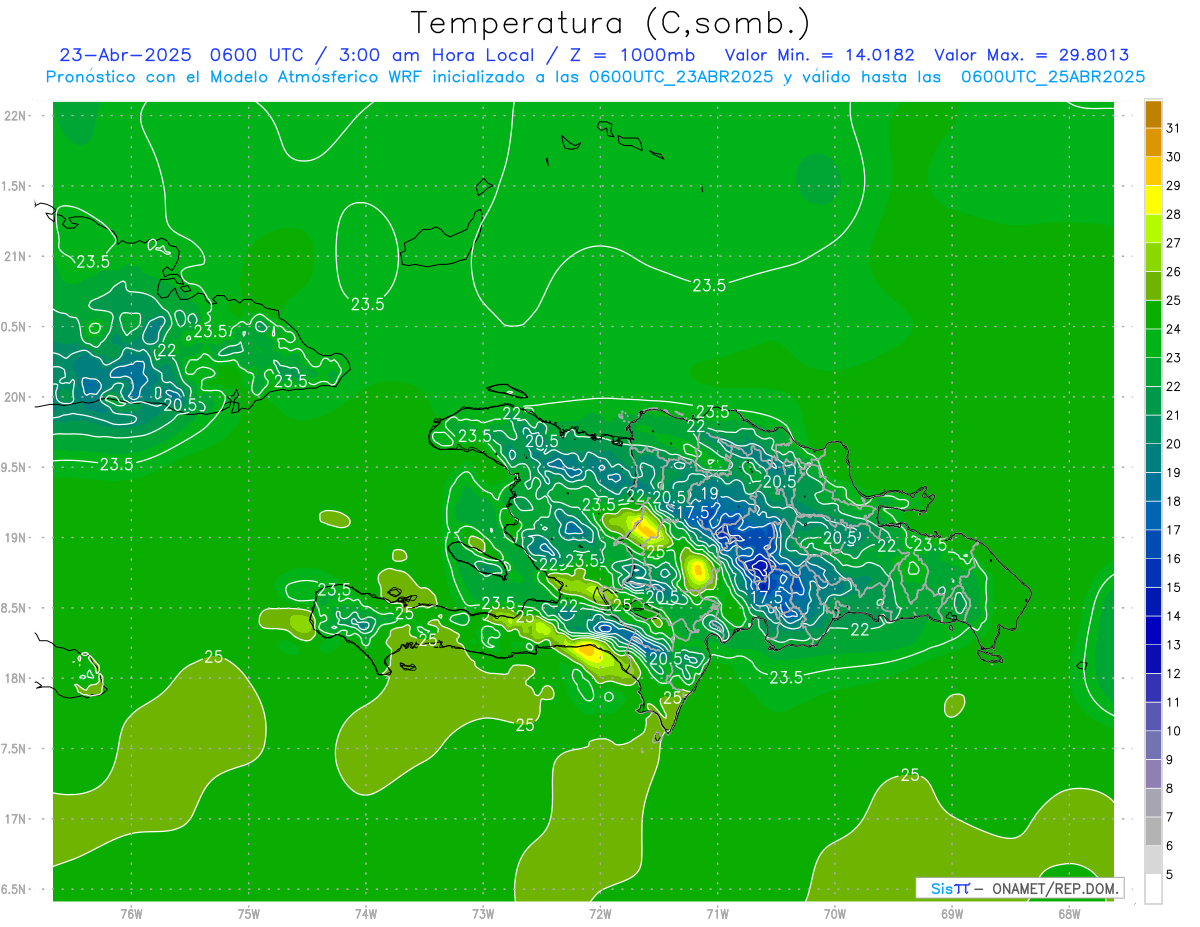The width and height of the screenshot is (1200, 927).
Task: Click the latitude axis label "18N"
Action: tap(15, 678)
